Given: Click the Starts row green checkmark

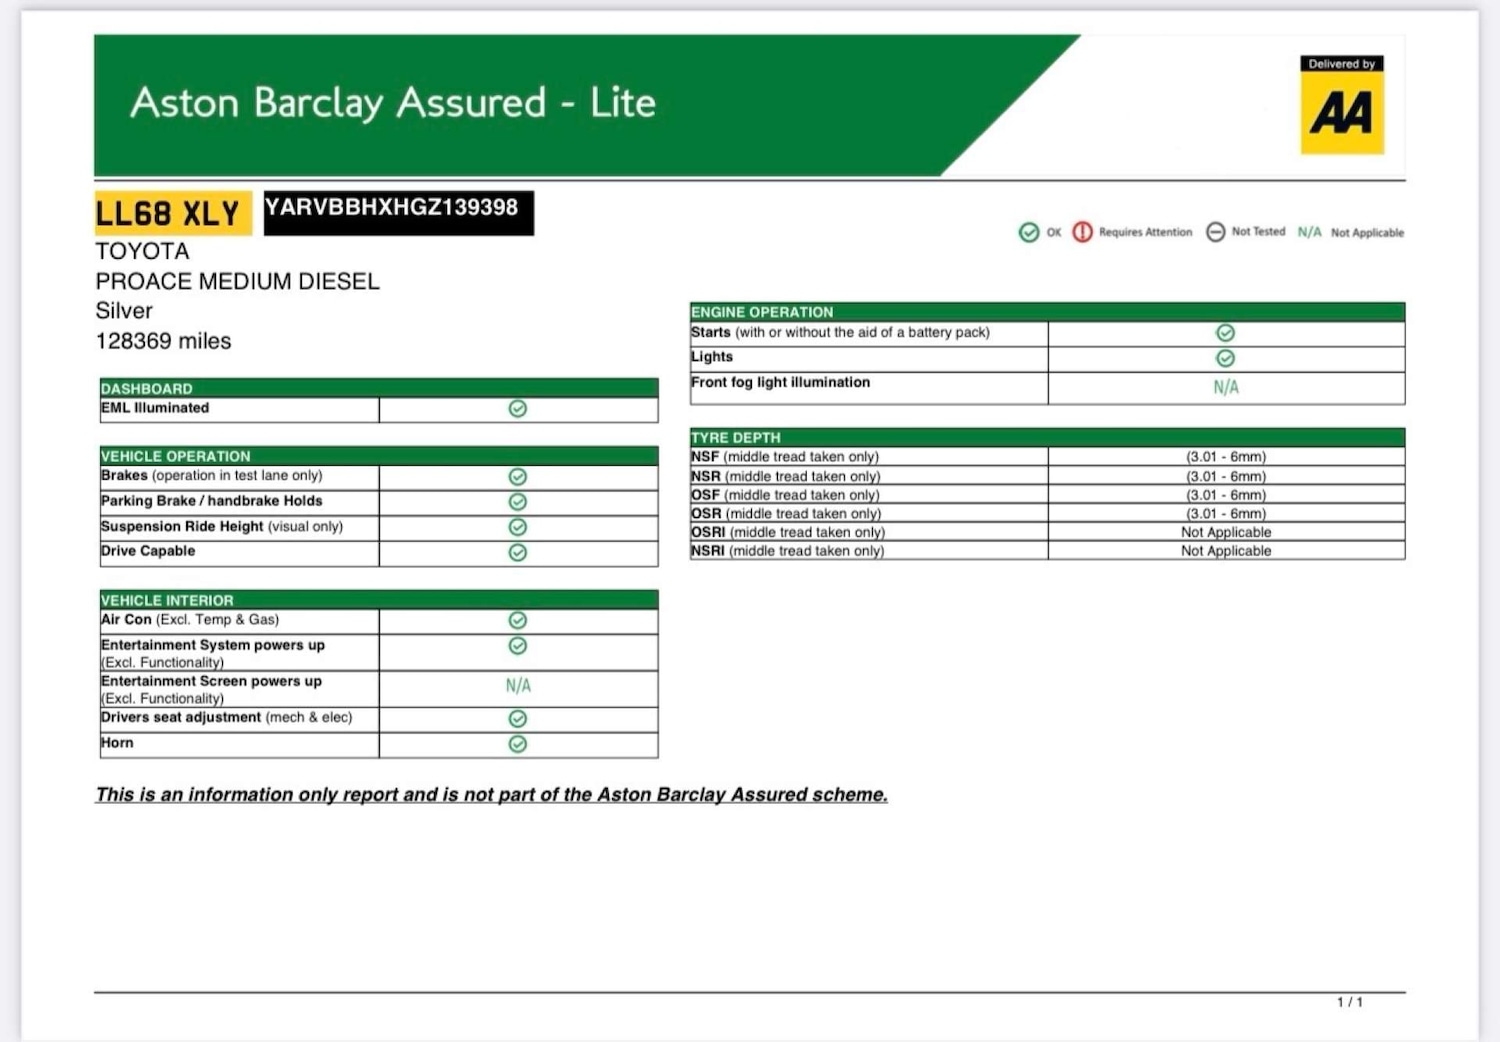Looking at the screenshot, I should coord(1225,333).
